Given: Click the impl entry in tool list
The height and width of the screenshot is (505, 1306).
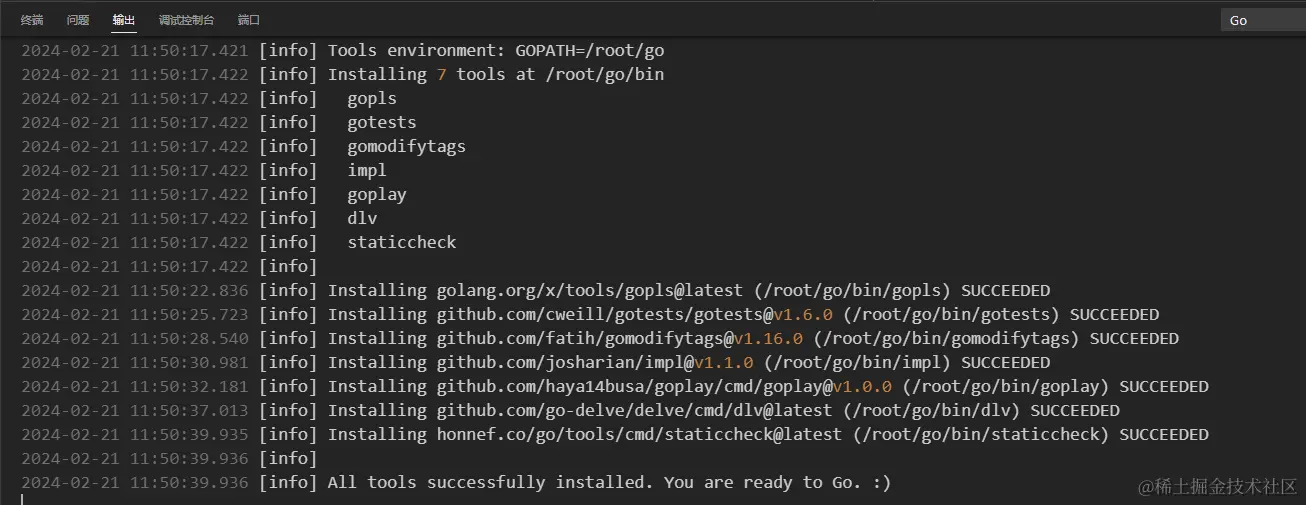Looking at the screenshot, I should 367,170.
